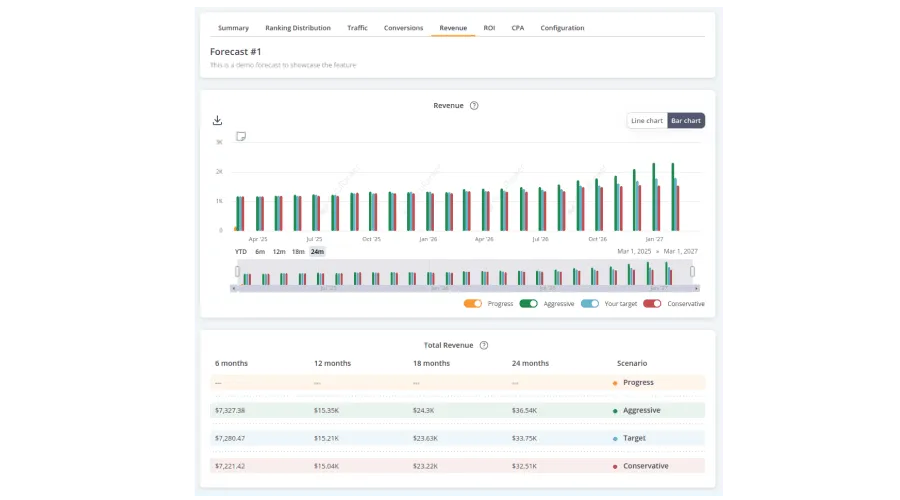Click the right handle of range navigator
The image size is (900, 500).
(x=692, y=271)
